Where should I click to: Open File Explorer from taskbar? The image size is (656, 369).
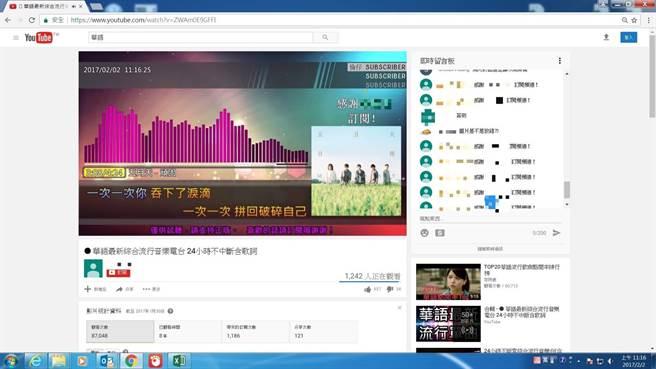59,361
